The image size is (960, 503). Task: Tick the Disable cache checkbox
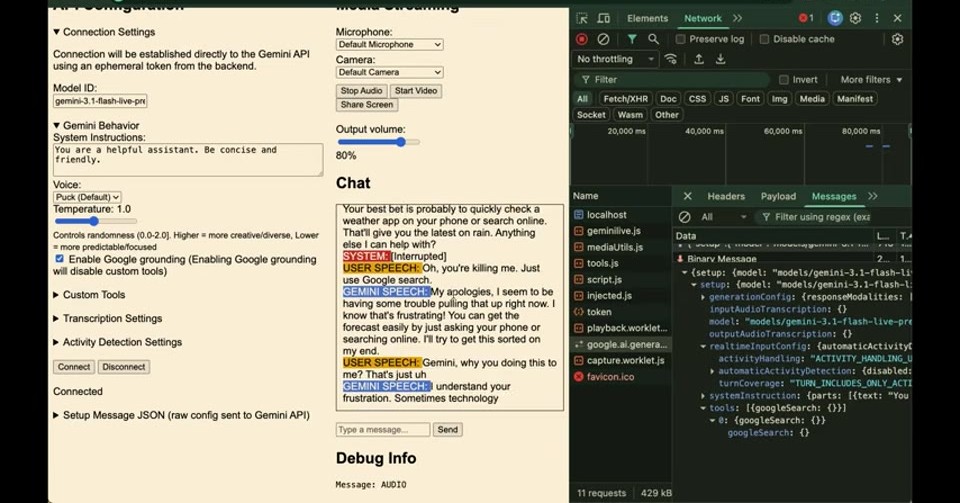764,39
